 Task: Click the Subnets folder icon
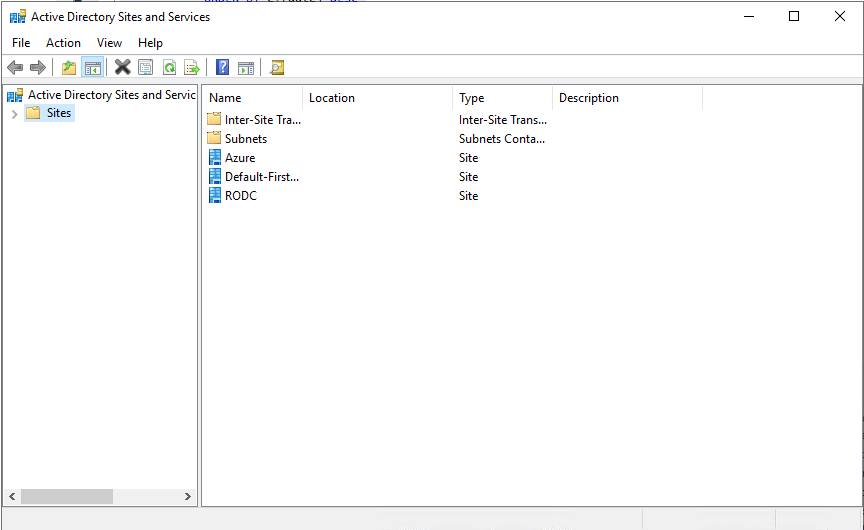coord(214,138)
